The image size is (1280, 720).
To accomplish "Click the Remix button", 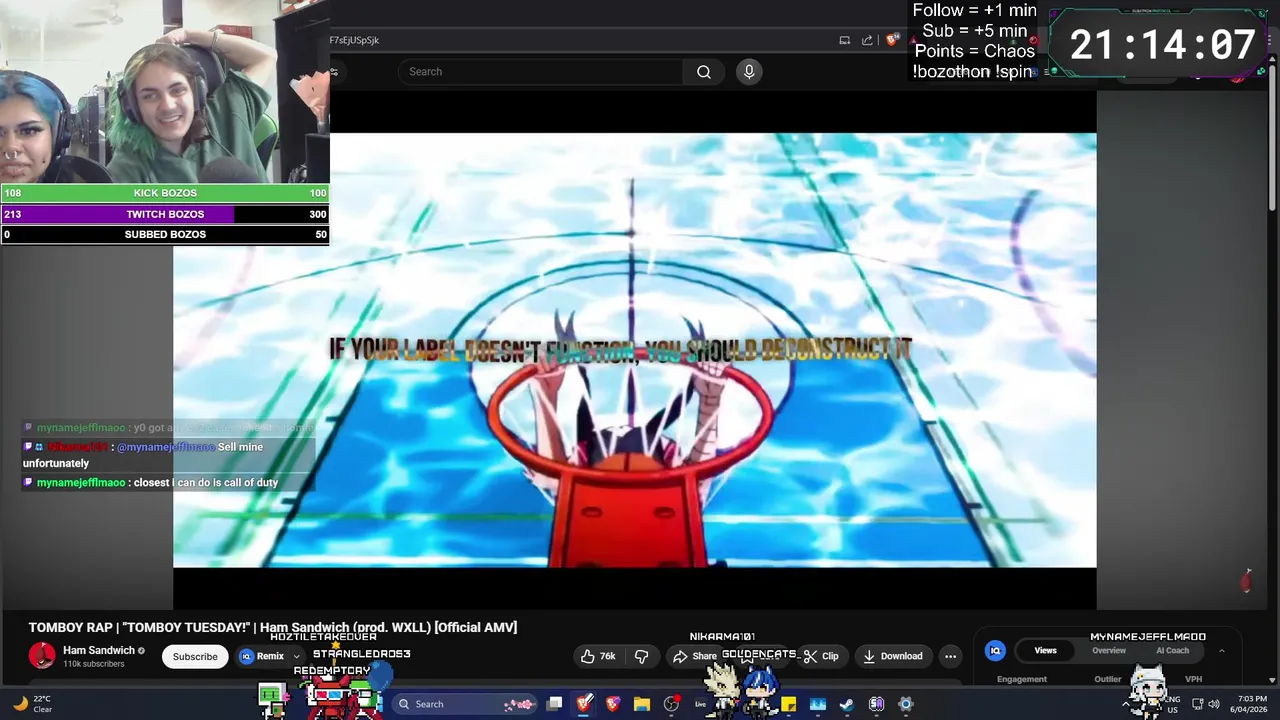I will tap(261, 656).
